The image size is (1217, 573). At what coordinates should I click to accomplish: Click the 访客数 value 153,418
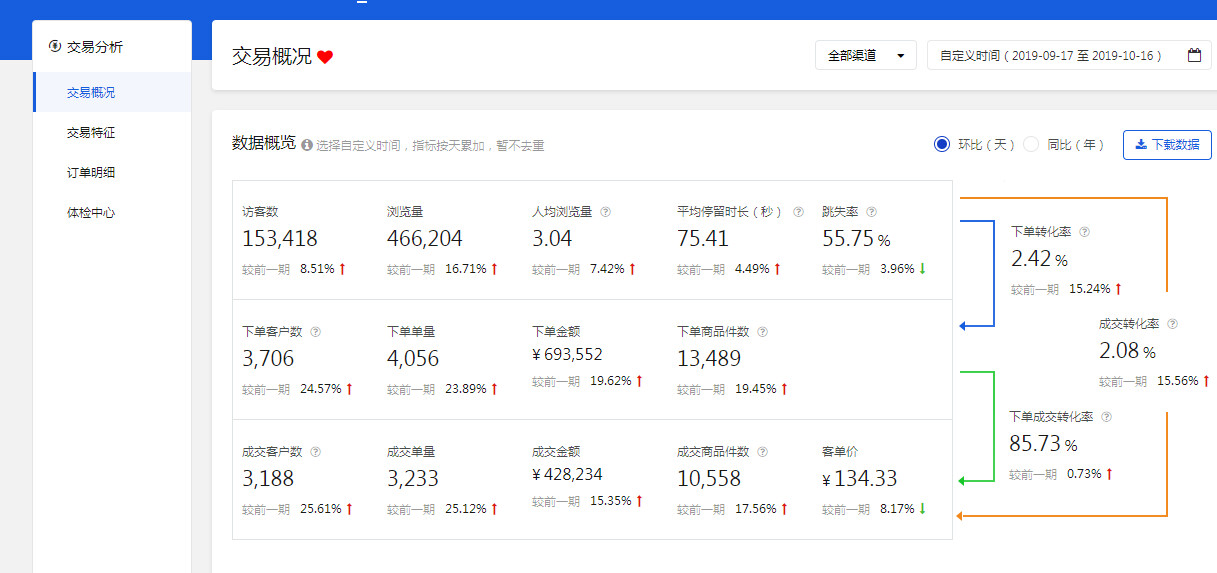[x=280, y=239]
